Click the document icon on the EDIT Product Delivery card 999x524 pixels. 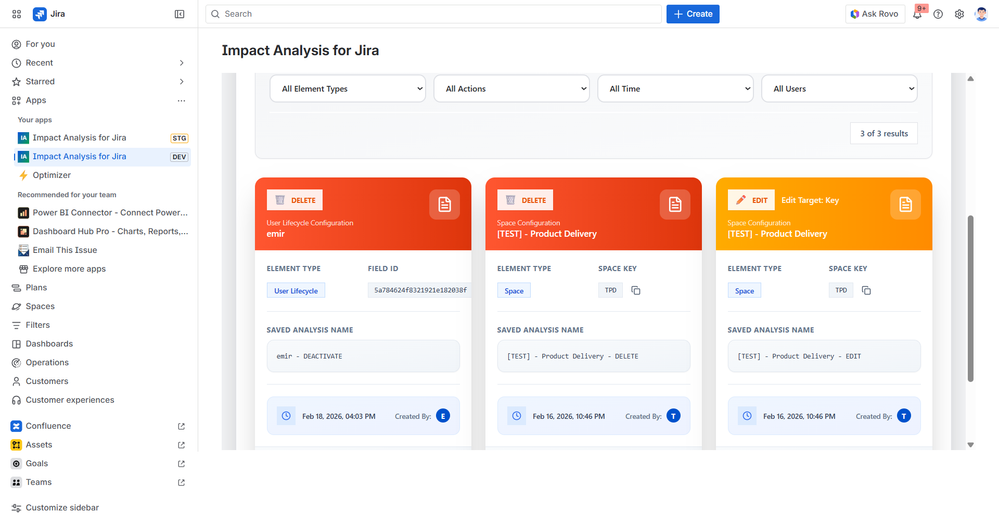point(905,205)
